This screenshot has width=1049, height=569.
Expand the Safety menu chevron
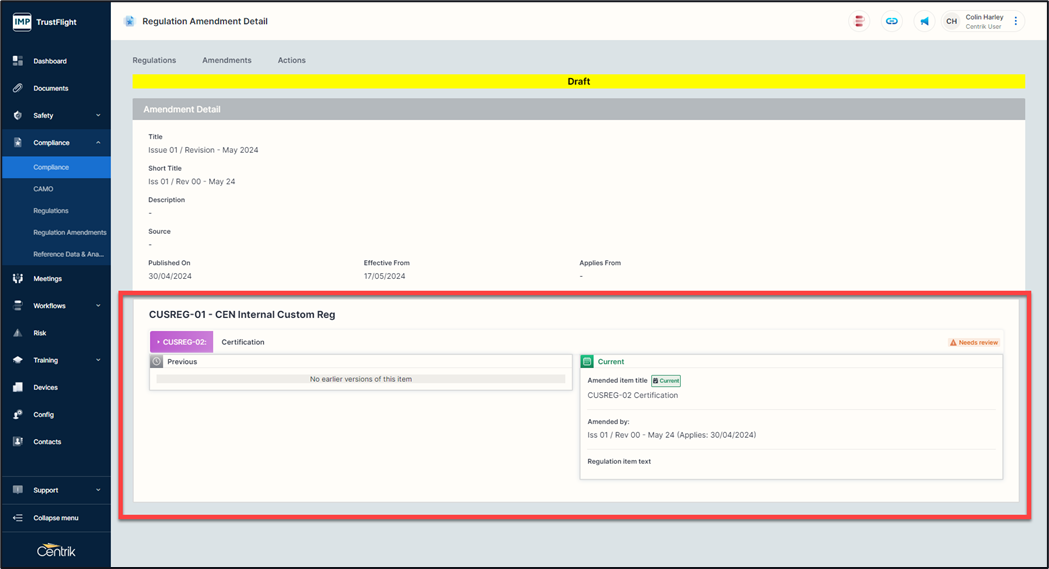(x=98, y=116)
